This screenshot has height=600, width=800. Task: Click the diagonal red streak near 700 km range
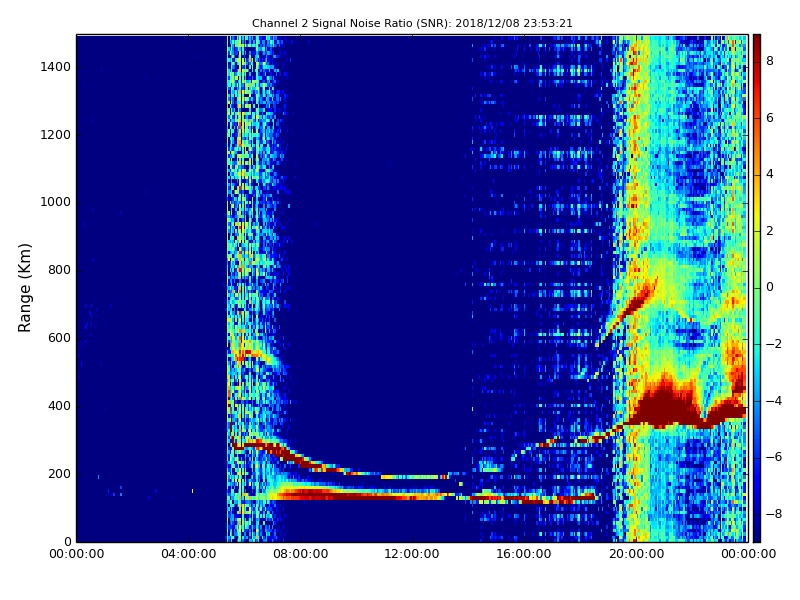630,310
